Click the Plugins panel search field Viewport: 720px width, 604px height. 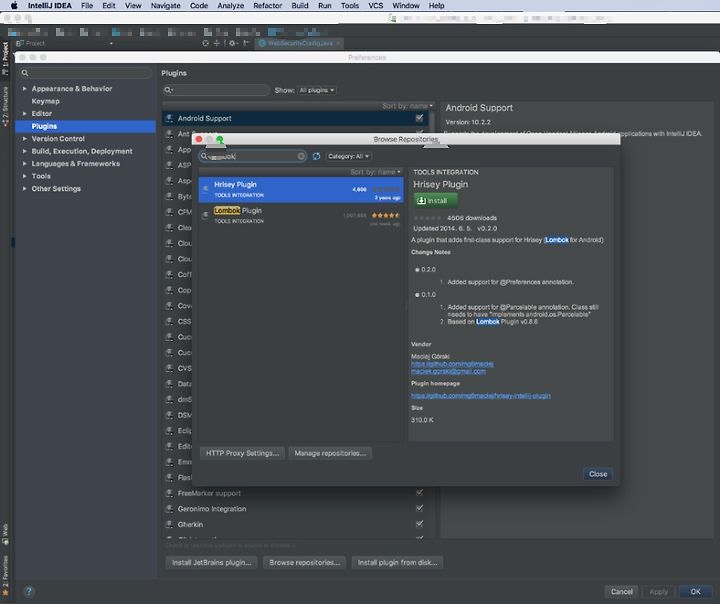click(x=216, y=90)
